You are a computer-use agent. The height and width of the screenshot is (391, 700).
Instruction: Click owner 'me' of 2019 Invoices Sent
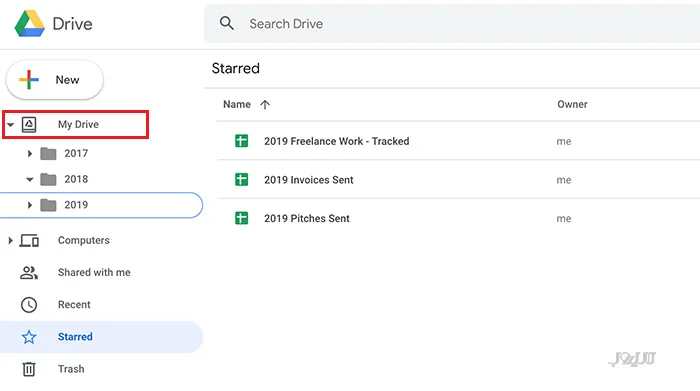[x=564, y=180]
